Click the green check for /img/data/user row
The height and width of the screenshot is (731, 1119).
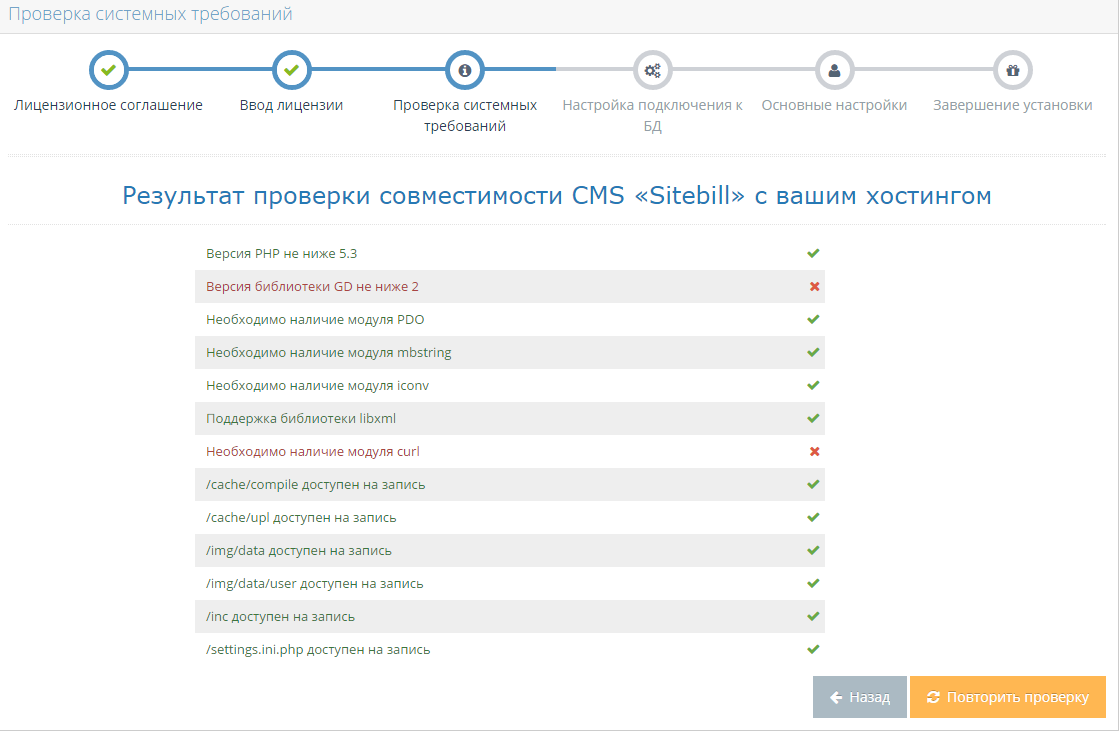[813, 583]
